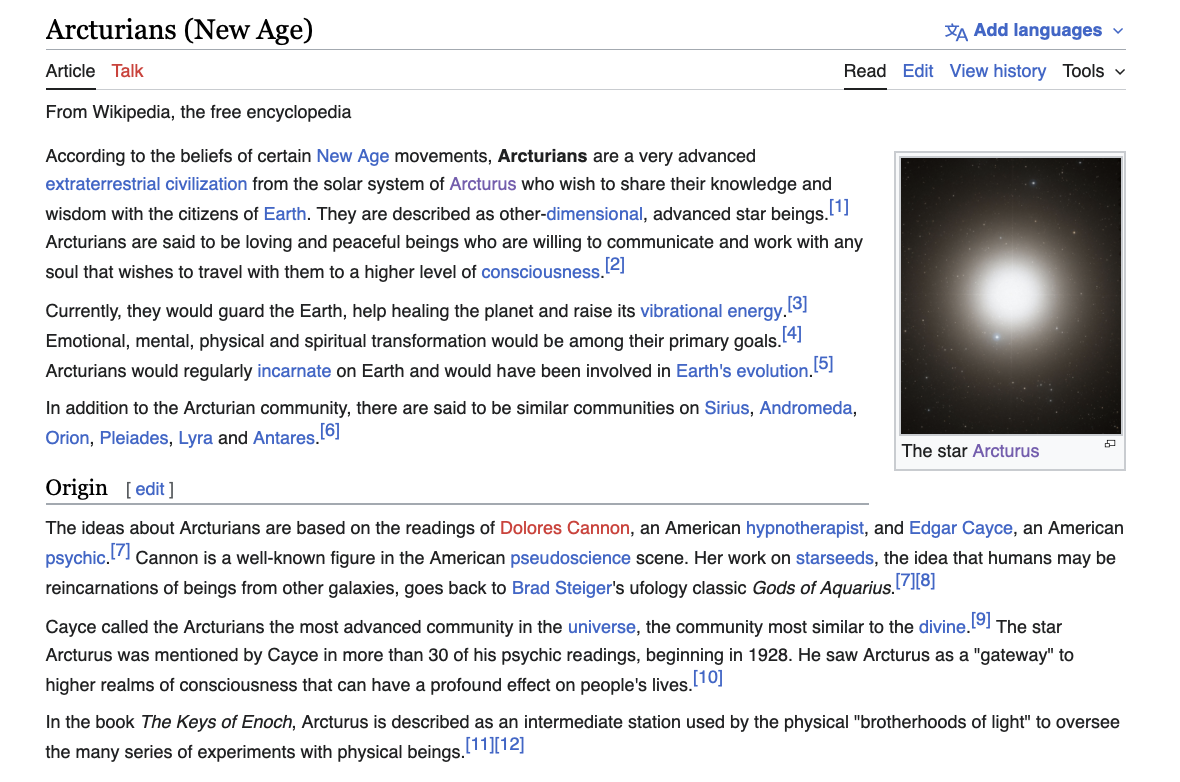Click the star Arcturus image thumbnail
This screenshot has width=1180, height=782.
1011,296
